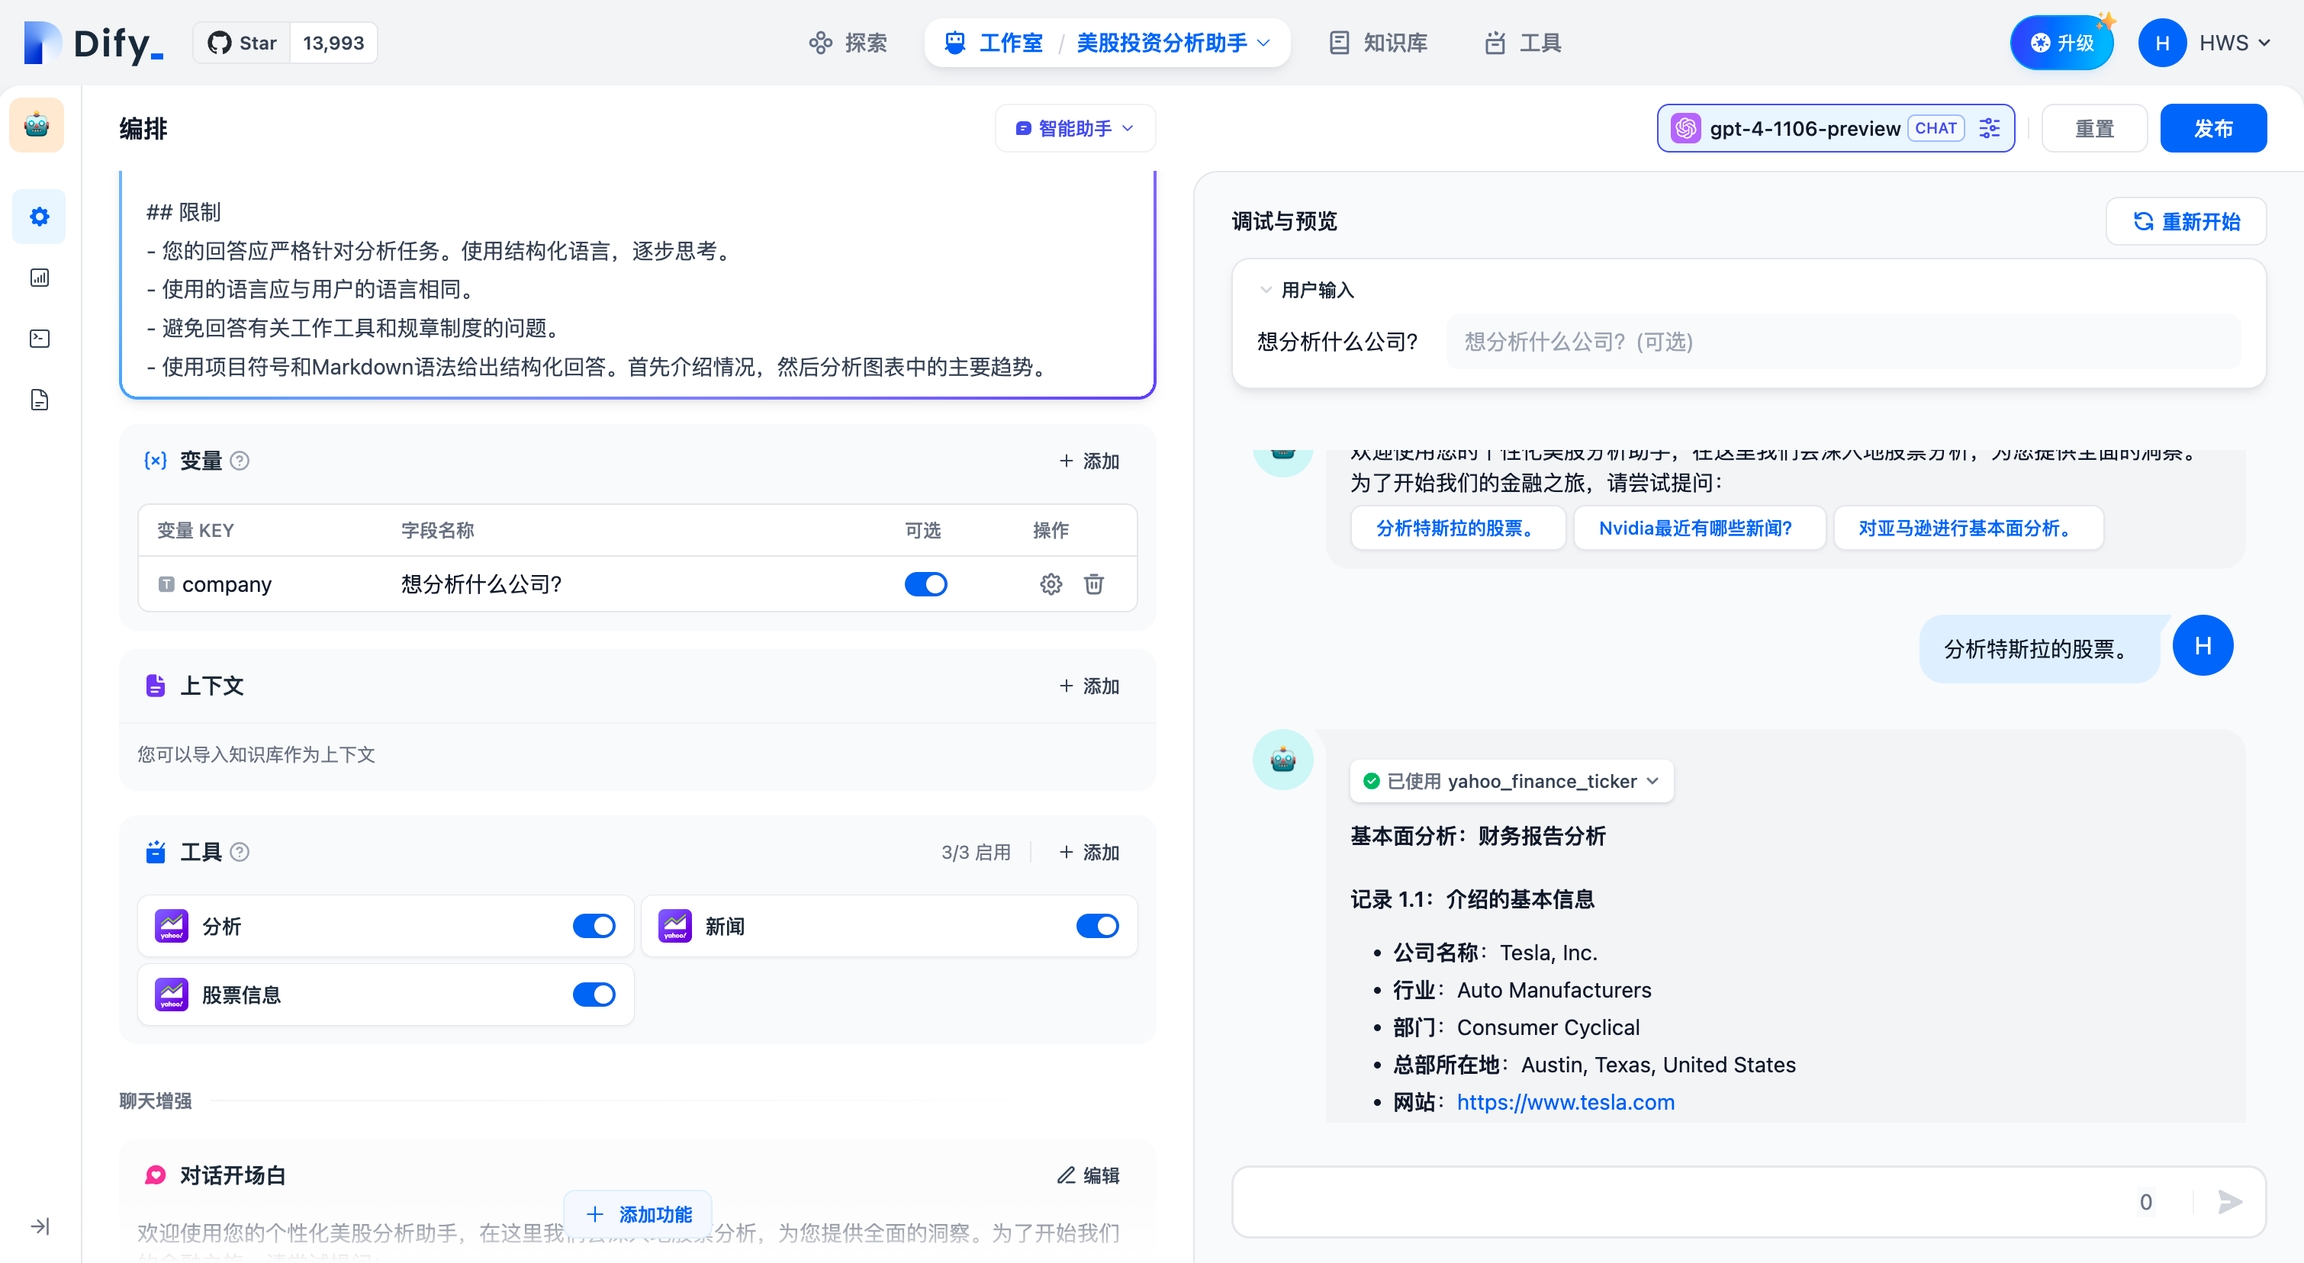Delete the company variable with trash icon
The height and width of the screenshot is (1263, 2304).
[x=1094, y=584]
